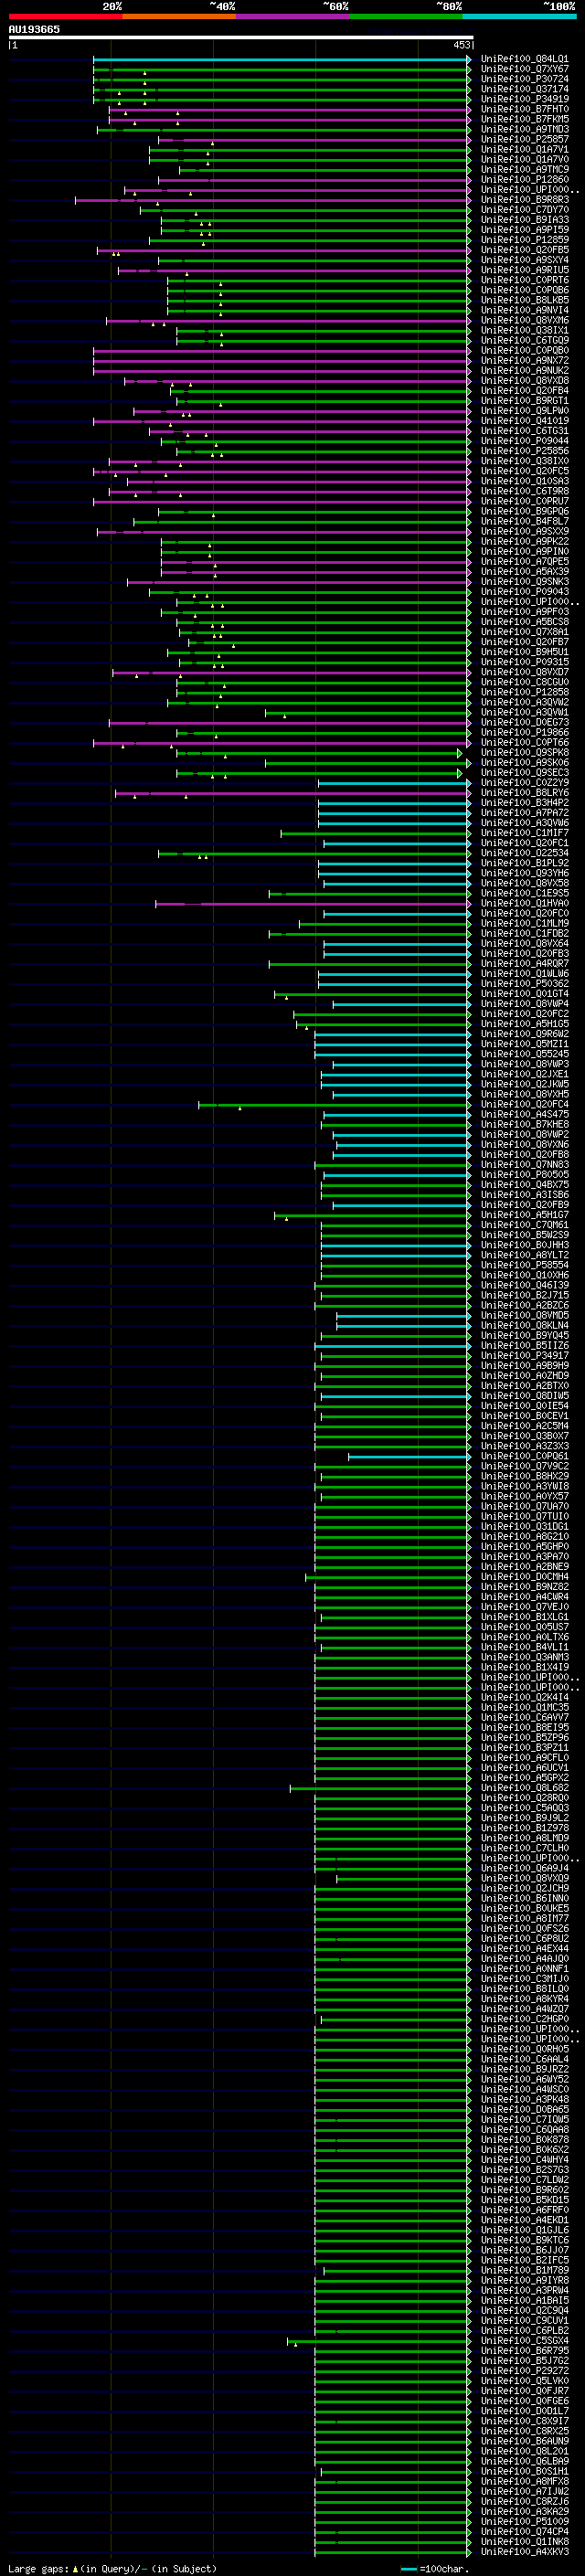This screenshot has height=2576, width=585.
Task: Click the orange ~40% identity legend bar
Action: click(179, 16)
